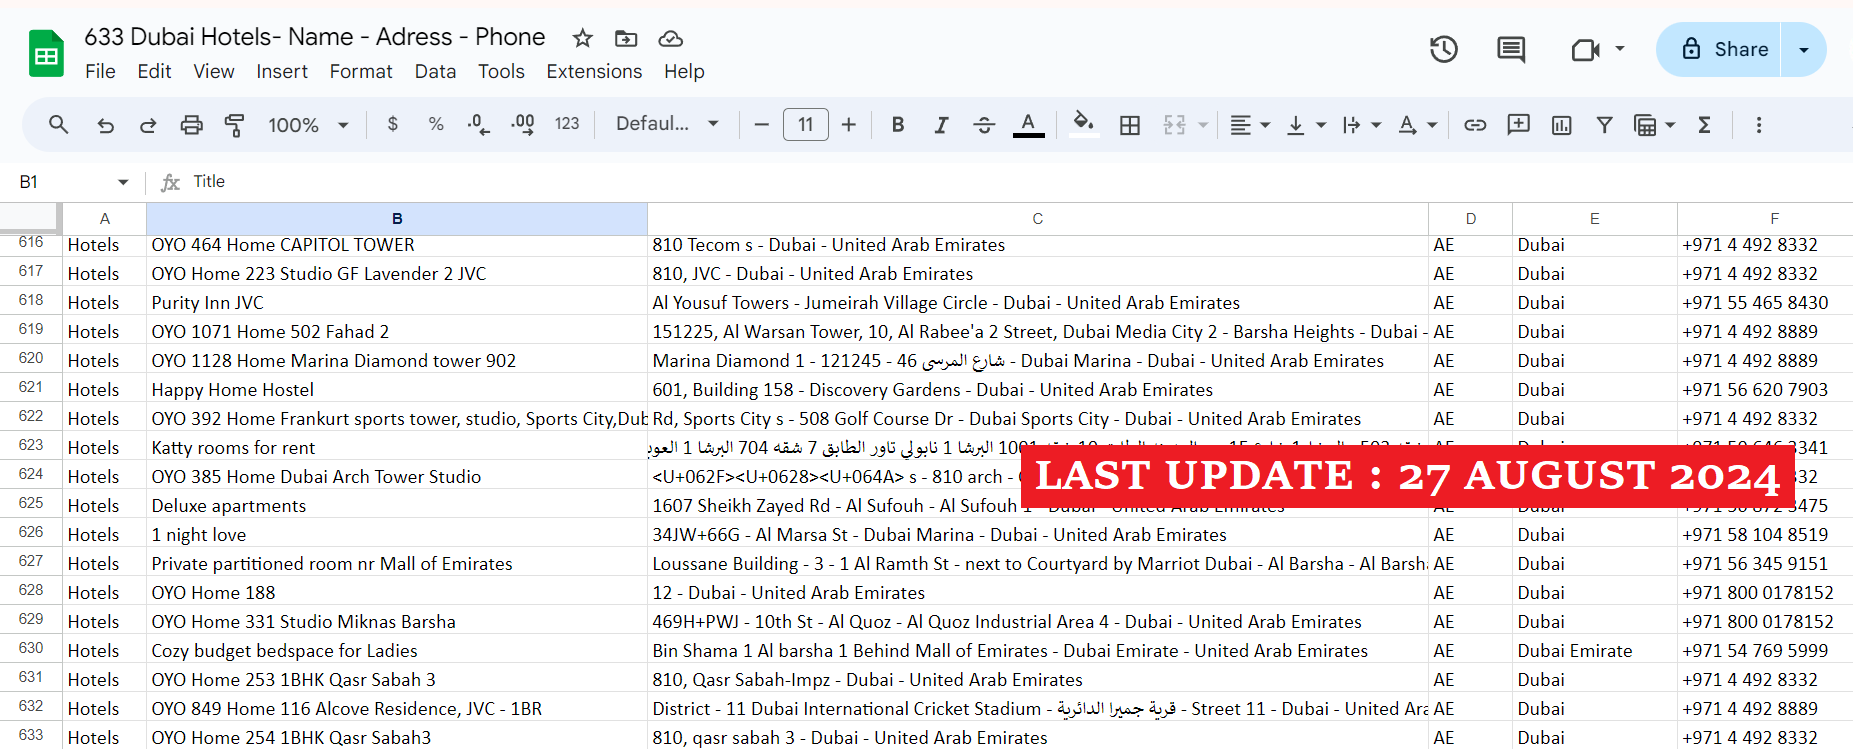Click the Name box showing B1
Screen dimensions: 1853x749
[x=73, y=182]
